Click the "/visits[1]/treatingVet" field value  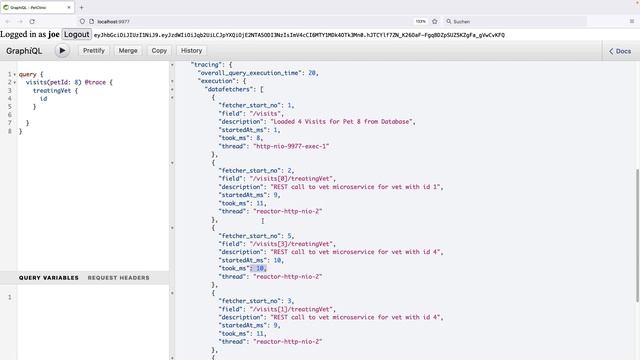tap(292, 309)
